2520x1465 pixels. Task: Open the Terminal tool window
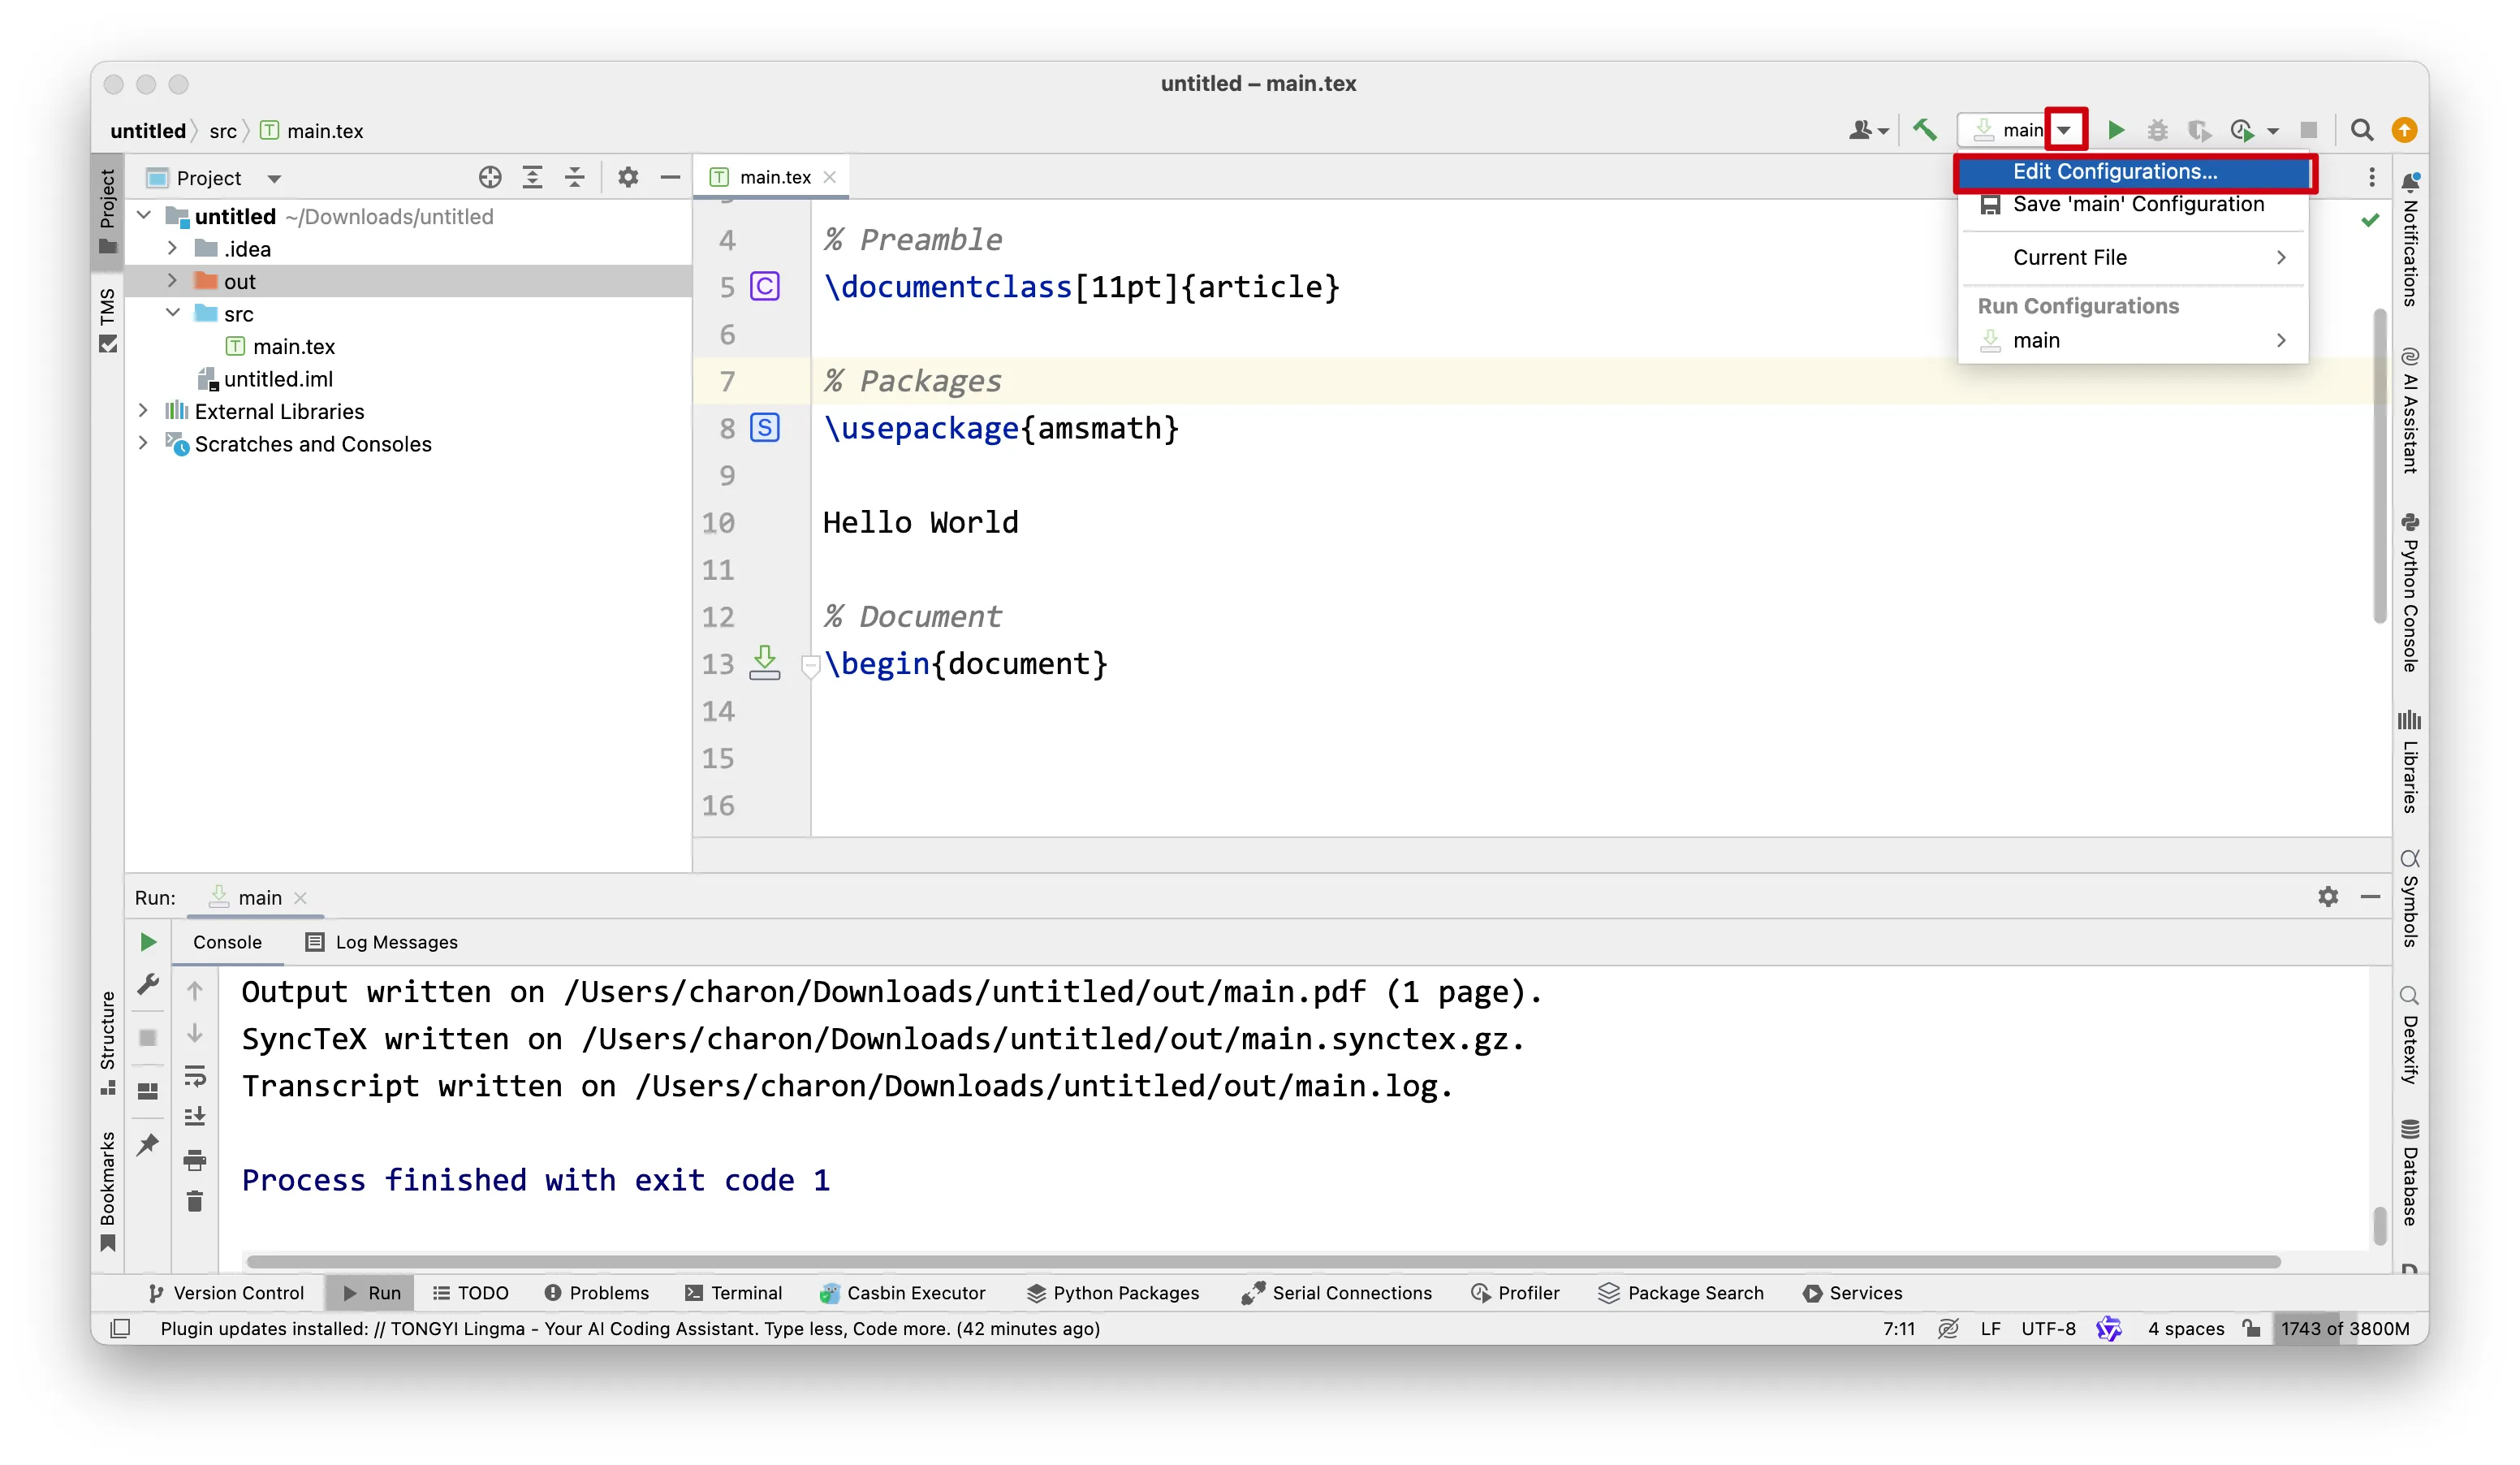point(733,1291)
